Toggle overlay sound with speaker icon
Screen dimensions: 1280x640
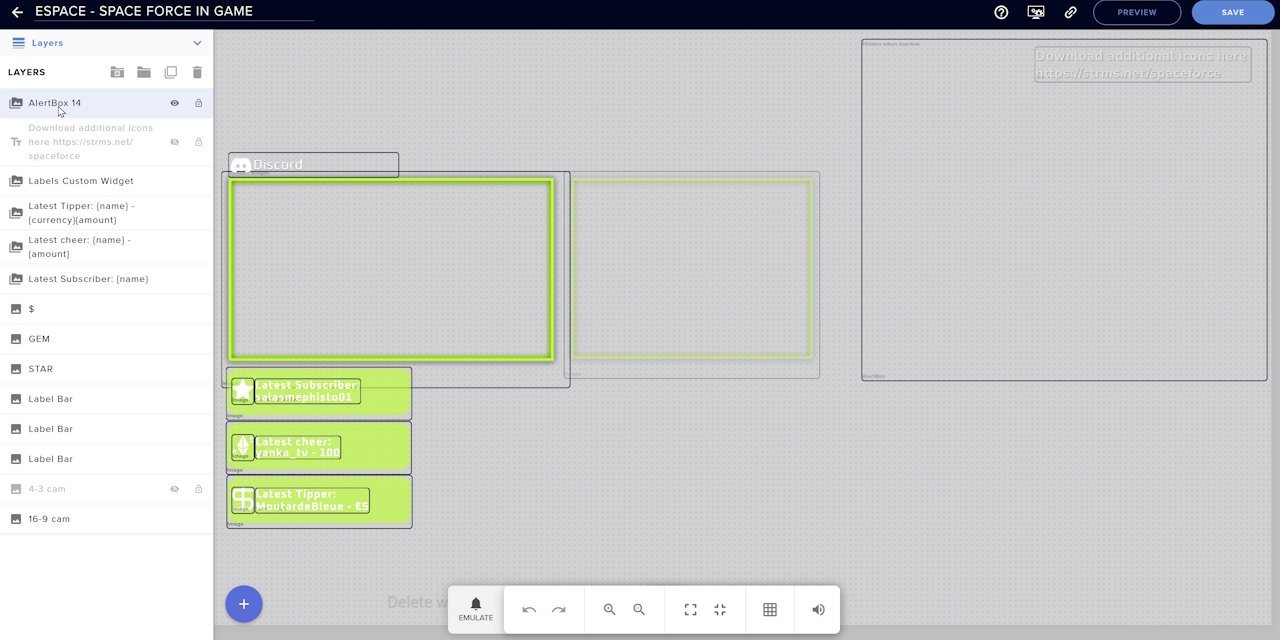(818, 610)
